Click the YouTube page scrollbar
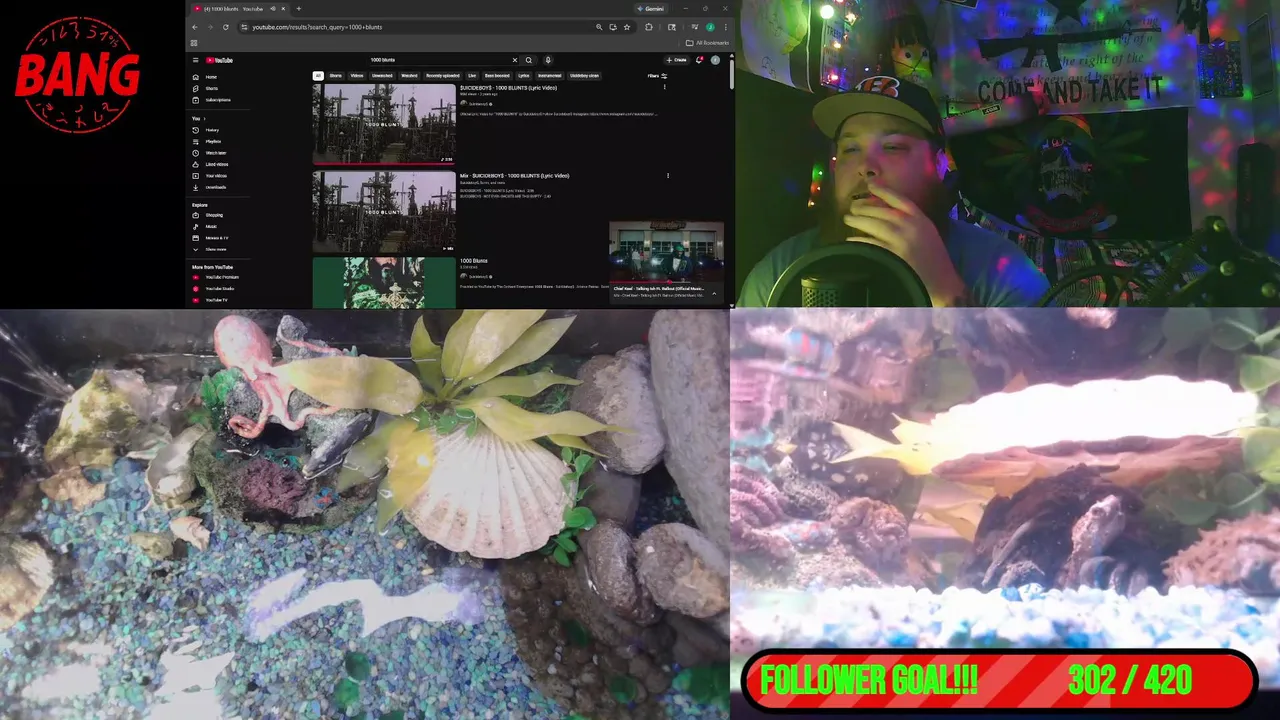The width and height of the screenshot is (1280, 720). (732, 74)
